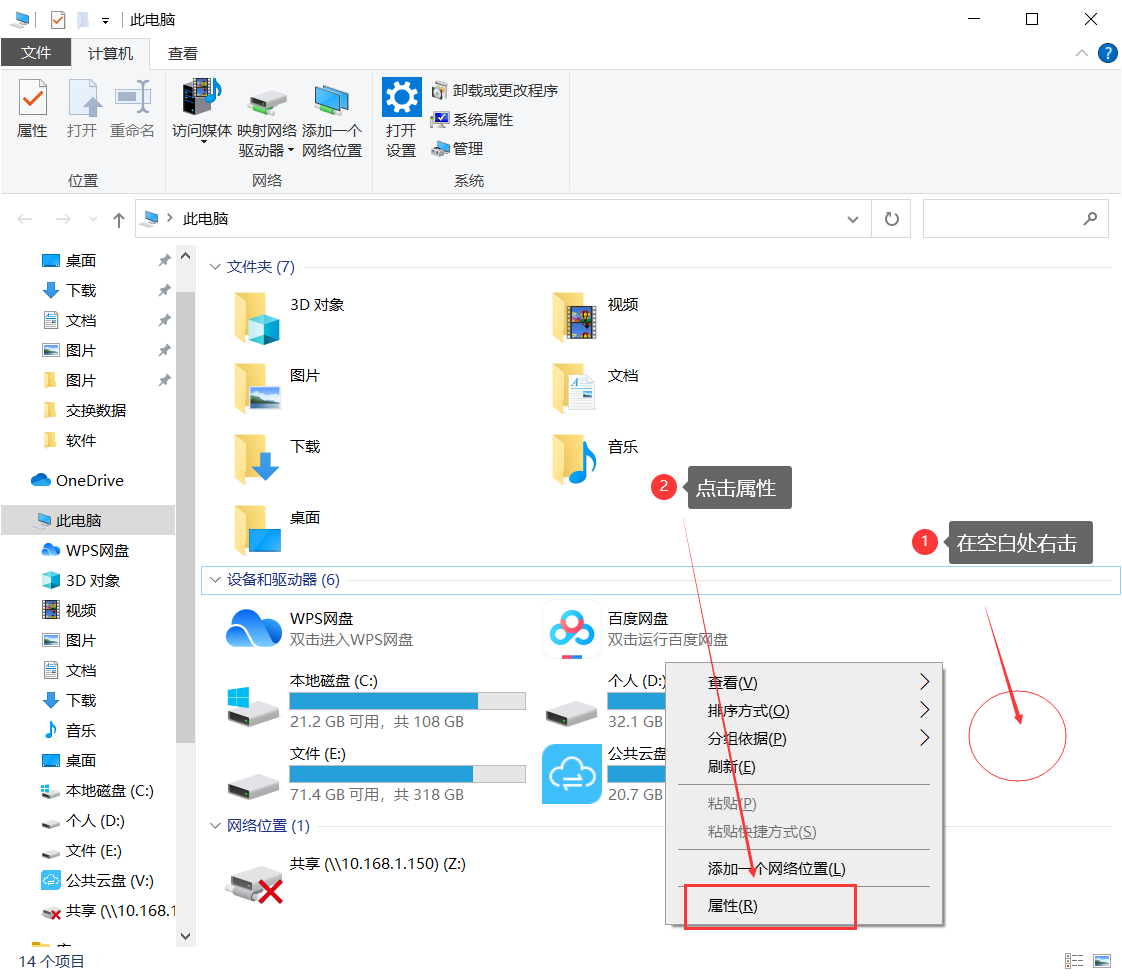
Task: Select WPS网盘 in devices list
Action: 320,628
